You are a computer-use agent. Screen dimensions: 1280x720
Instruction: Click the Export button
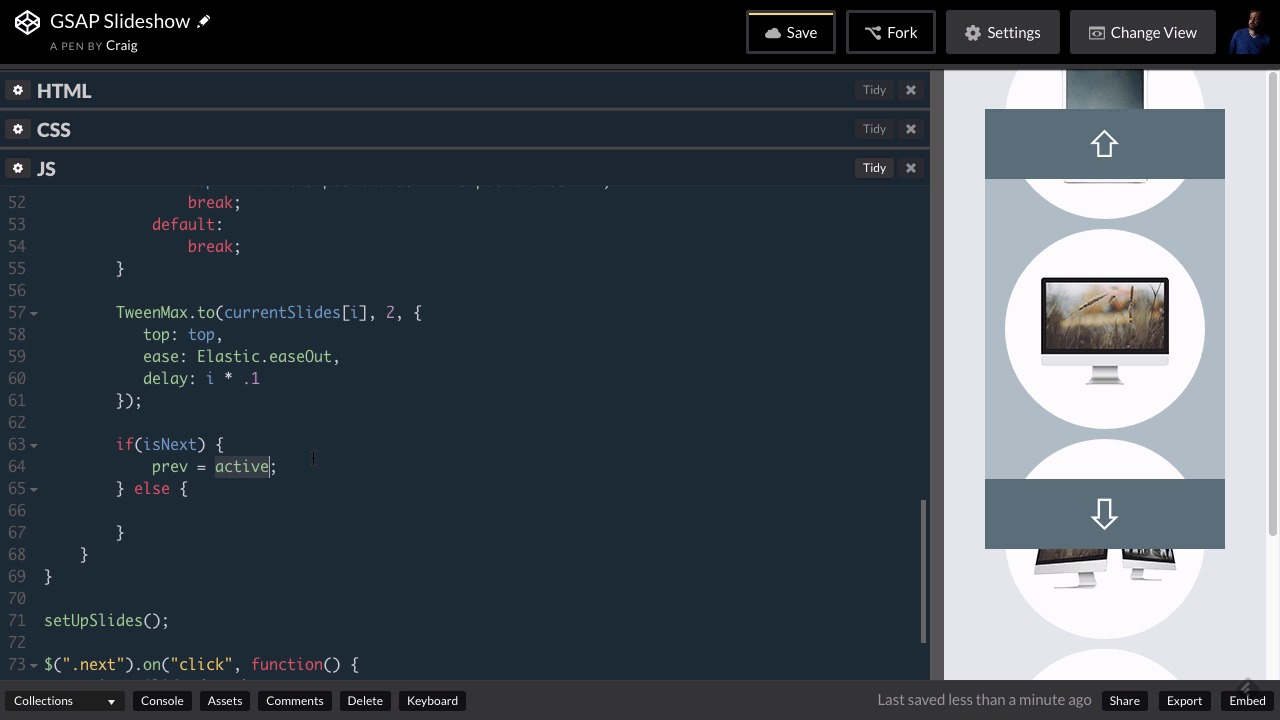point(1184,701)
